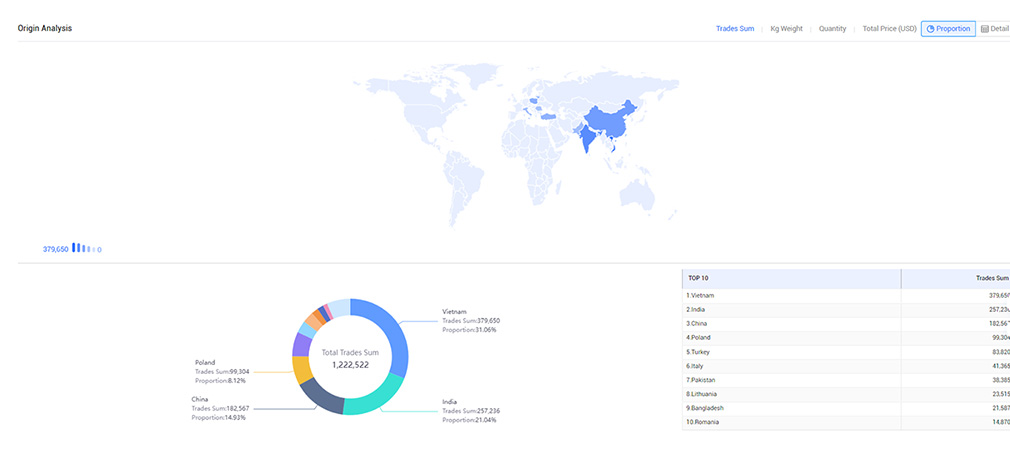This screenshot has height=450, width=1010.
Task: Switch to the Trades Sum tab
Action: [734, 29]
